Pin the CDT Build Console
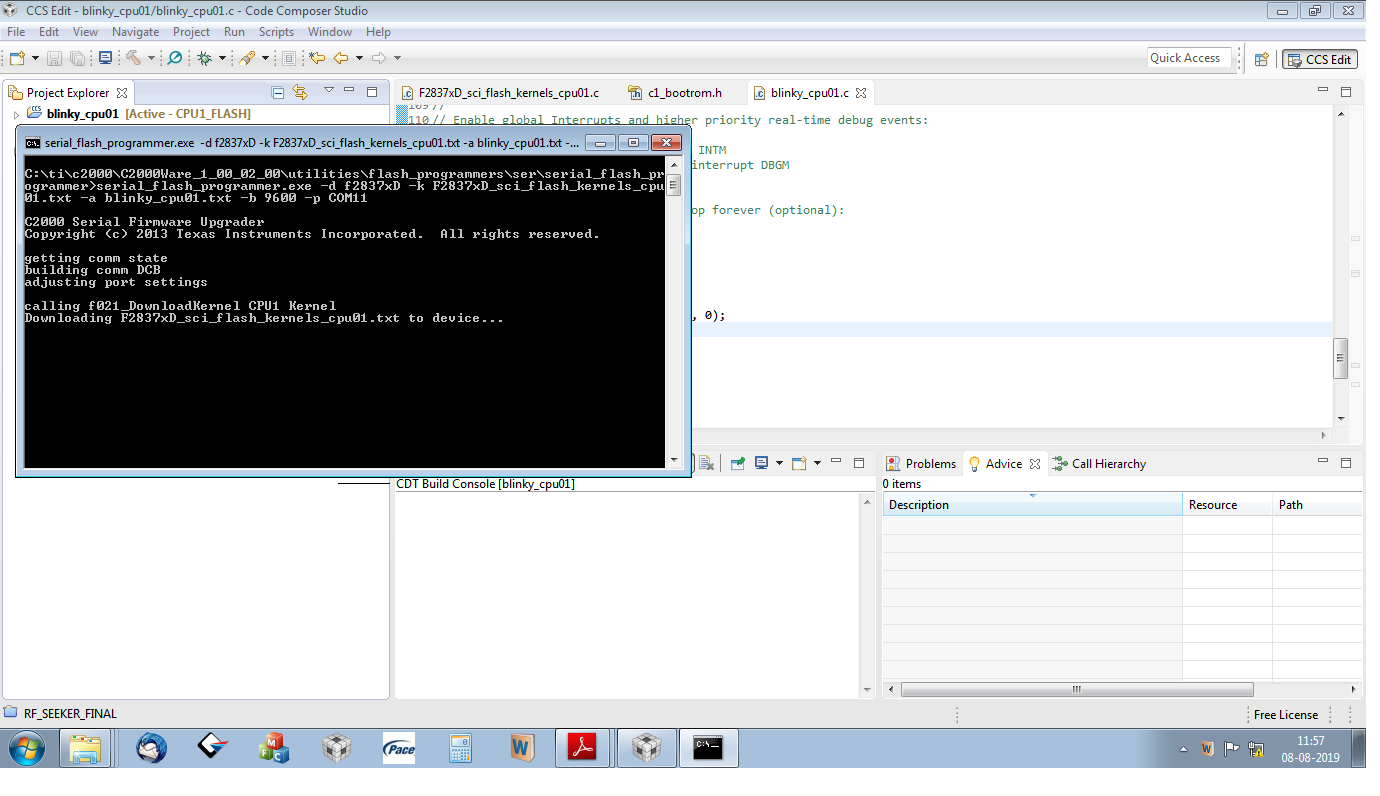Viewport: 1380px width, 796px height. point(738,463)
